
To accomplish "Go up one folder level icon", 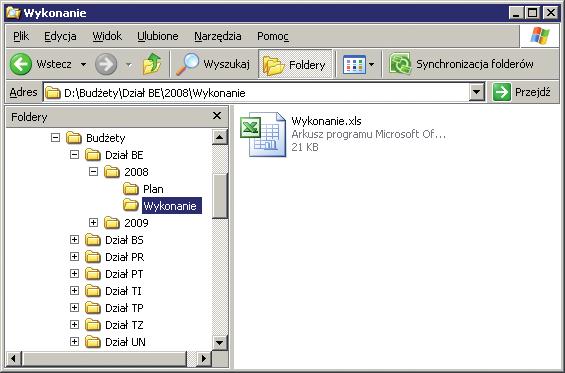I will click(x=152, y=64).
